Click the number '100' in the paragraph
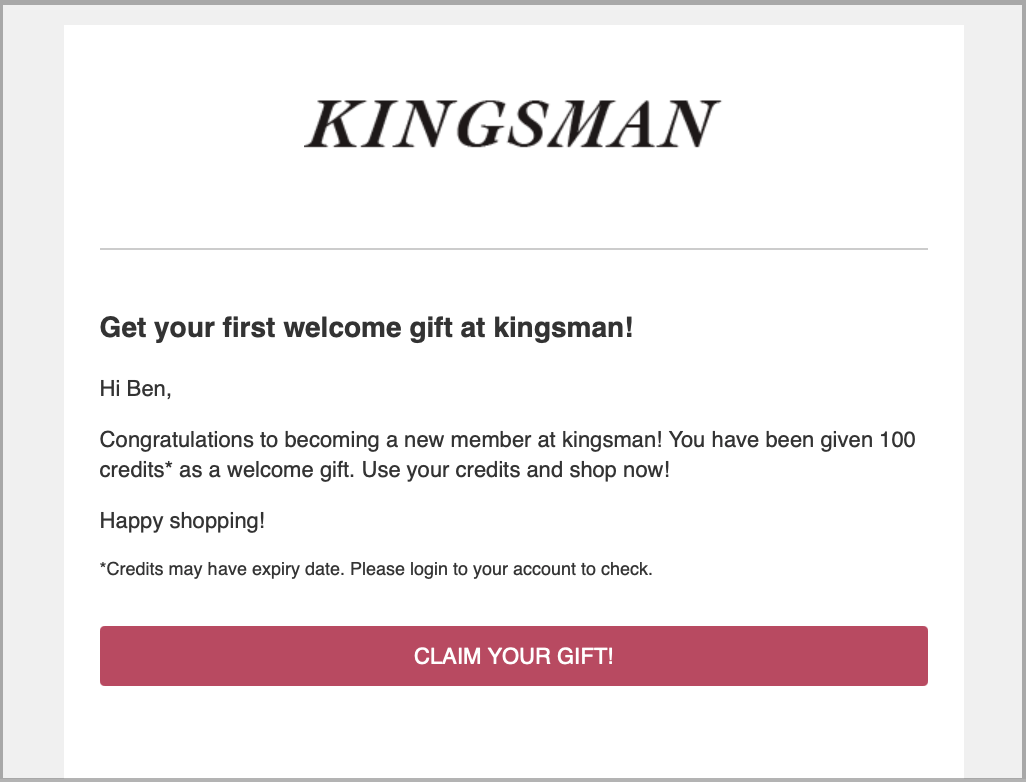The width and height of the screenshot is (1026, 782). (x=897, y=439)
